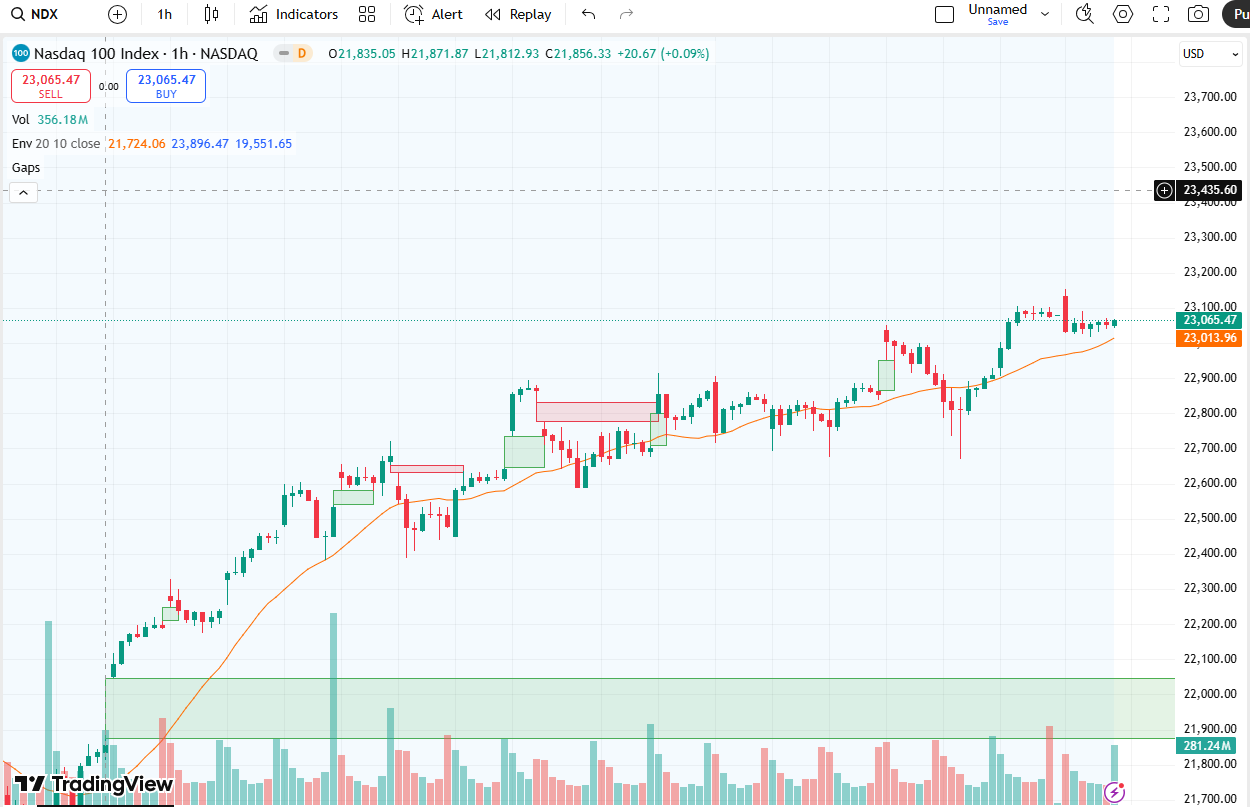Save the chart layout
The image size is (1250, 807).
tap(997, 21)
